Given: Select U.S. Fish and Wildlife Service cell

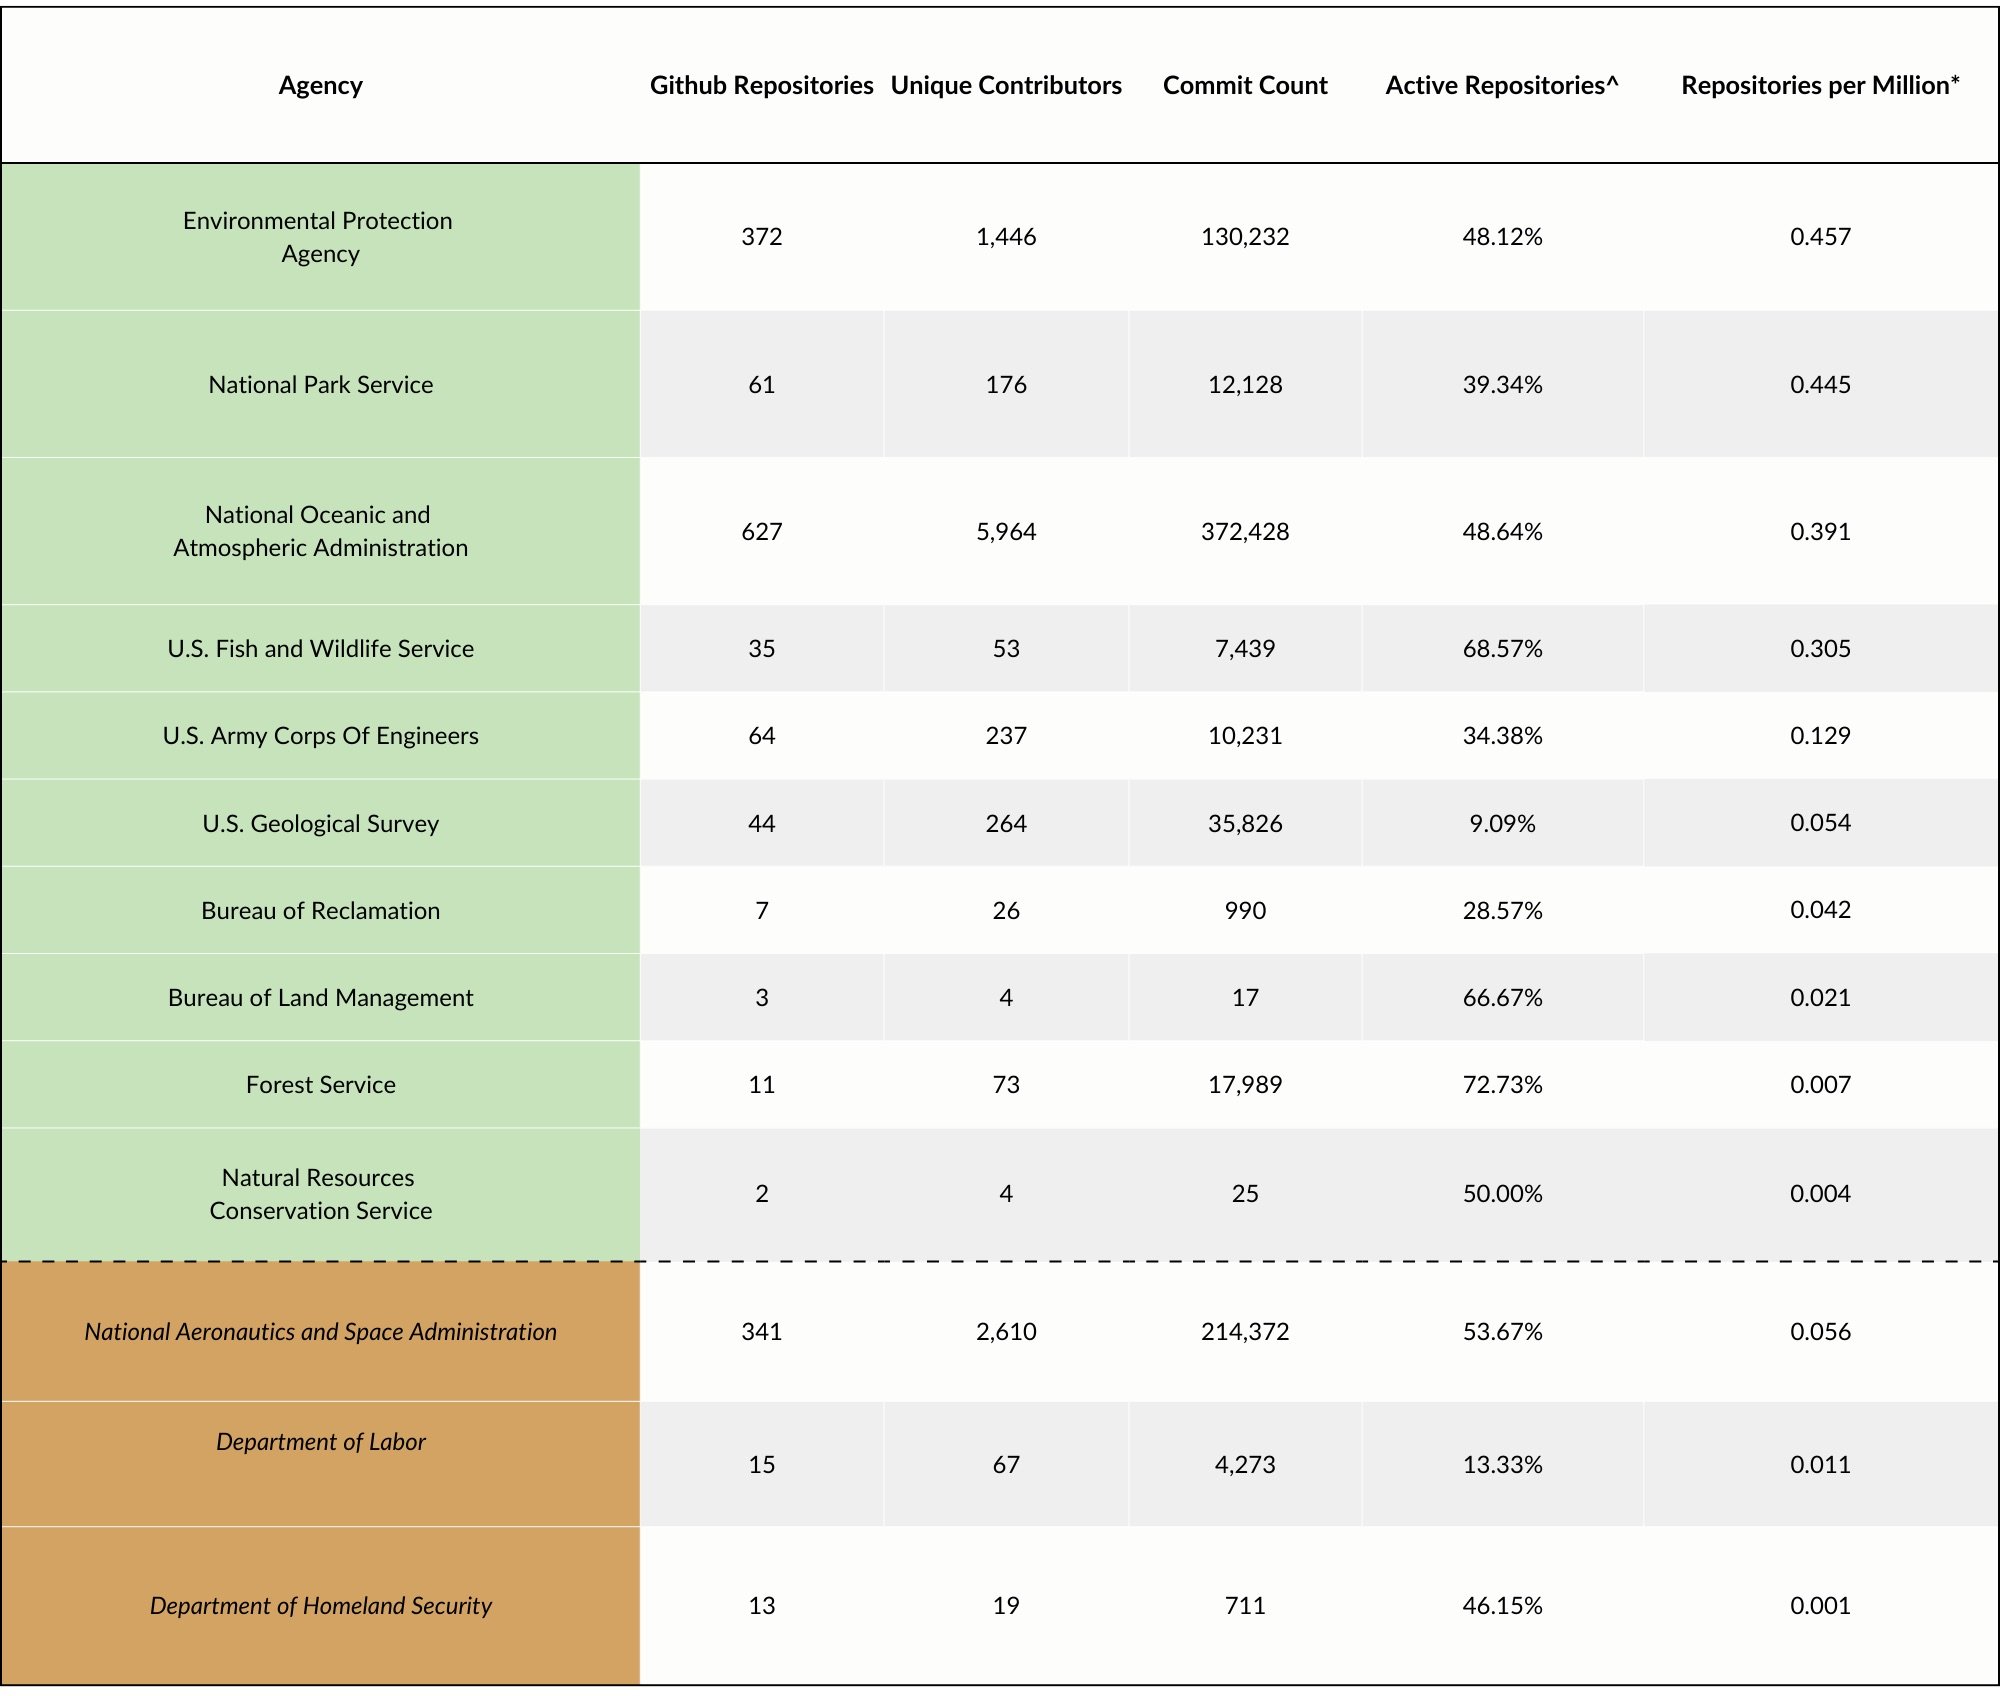Looking at the screenshot, I should tap(320, 648).
